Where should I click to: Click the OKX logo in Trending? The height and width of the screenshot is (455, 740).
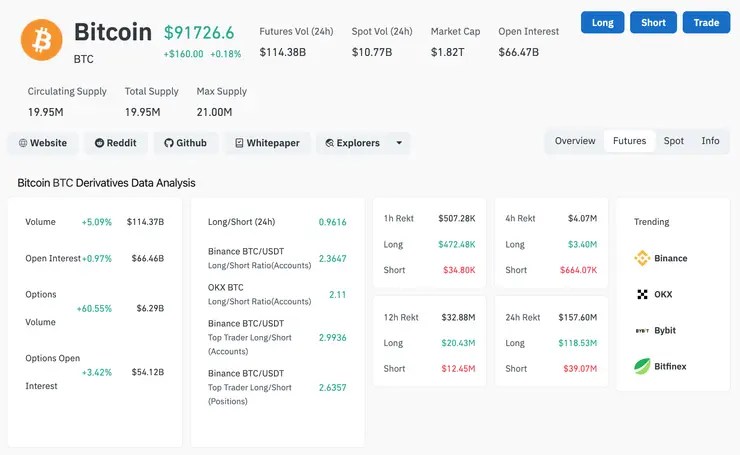642,295
